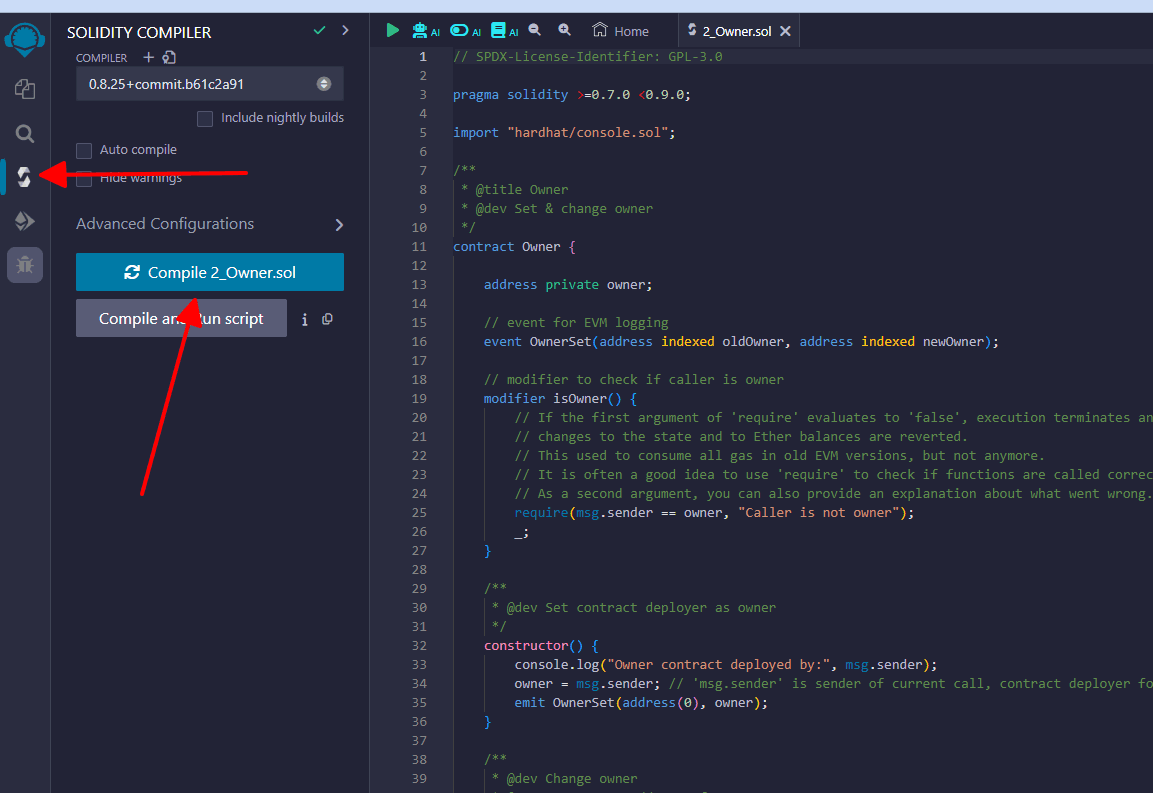Click the SPDX-License-Identifier comment line

coord(588,57)
